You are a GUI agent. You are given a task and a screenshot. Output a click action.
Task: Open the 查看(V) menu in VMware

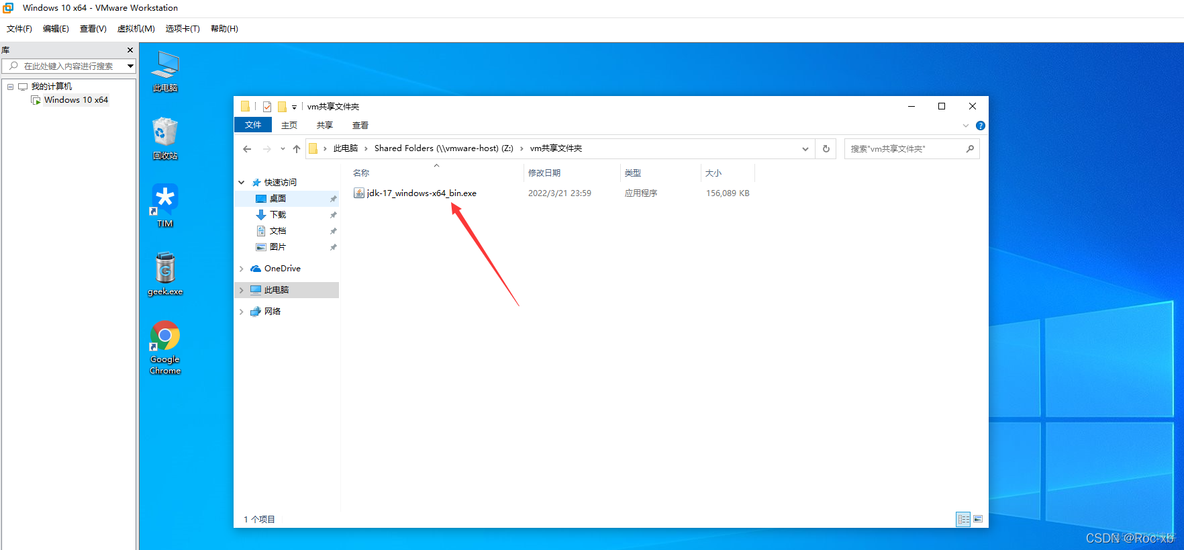pyautogui.click(x=93, y=29)
